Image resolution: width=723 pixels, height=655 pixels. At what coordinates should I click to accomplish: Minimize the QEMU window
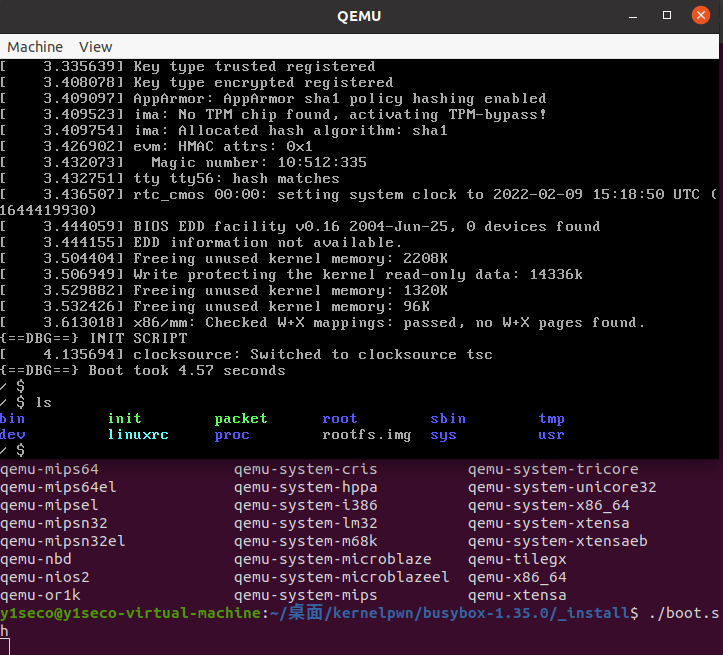click(633, 16)
